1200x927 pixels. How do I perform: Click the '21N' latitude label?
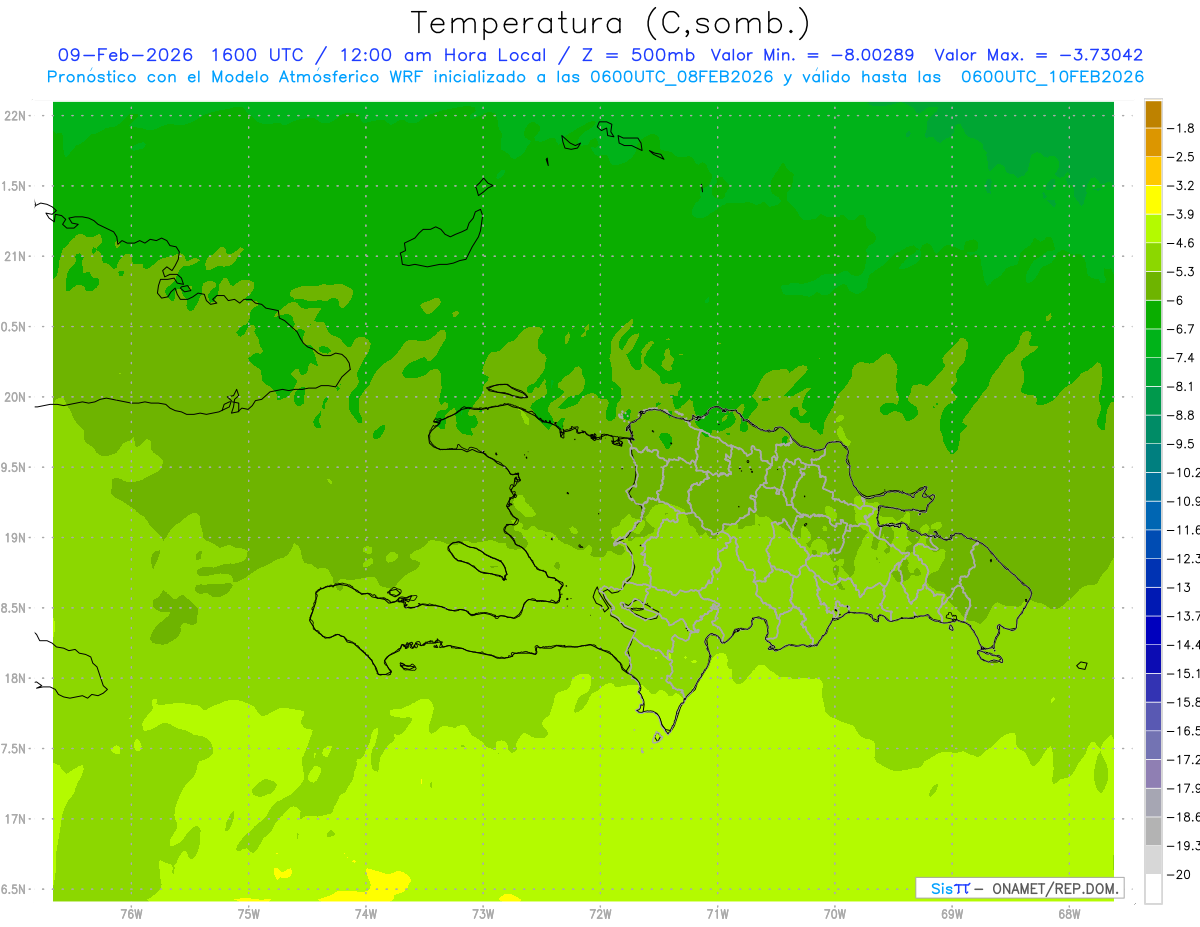click(15, 257)
